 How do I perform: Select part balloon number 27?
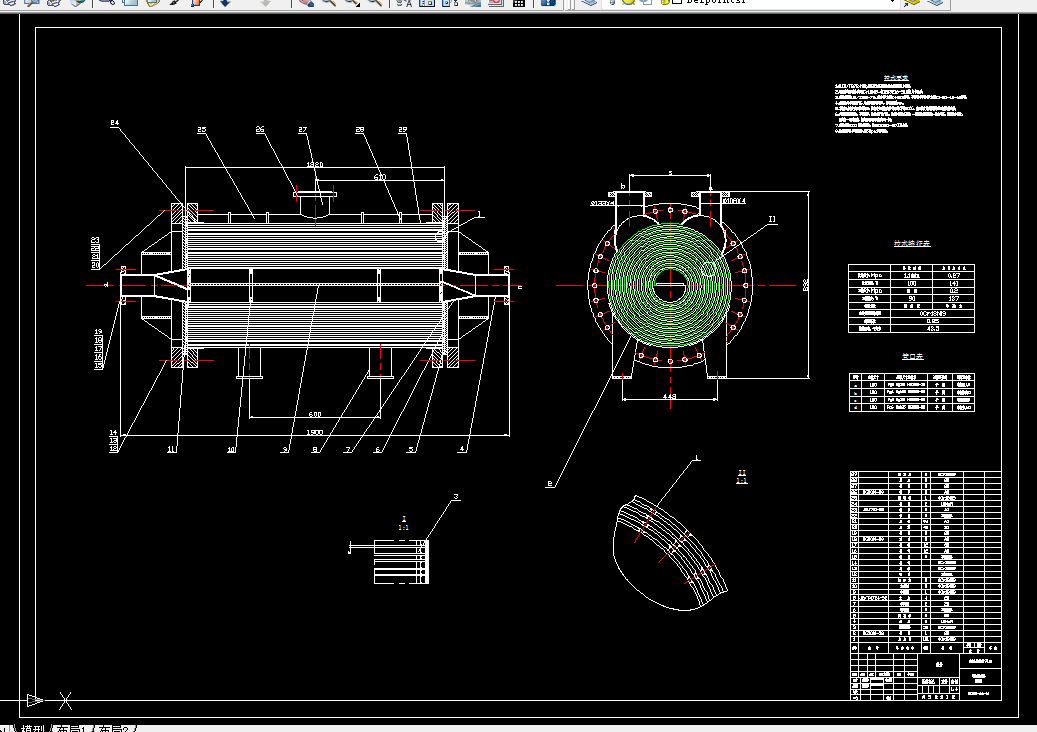tap(302, 130)
